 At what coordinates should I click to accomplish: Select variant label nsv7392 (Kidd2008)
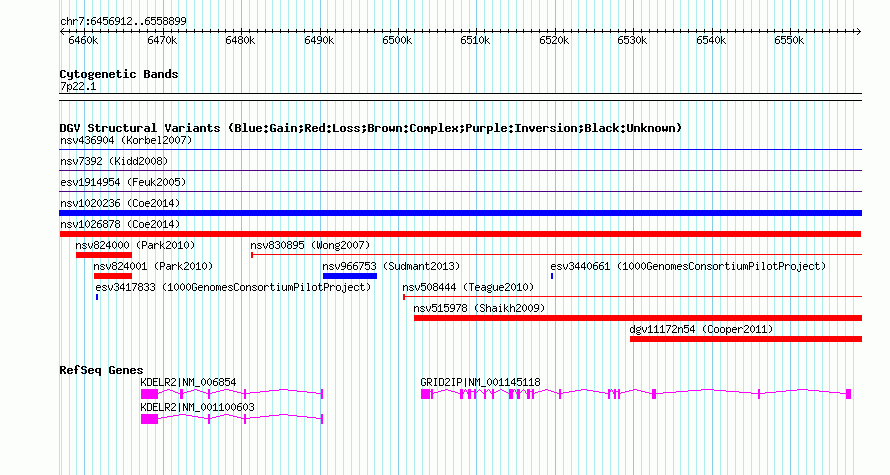(114, 161)
